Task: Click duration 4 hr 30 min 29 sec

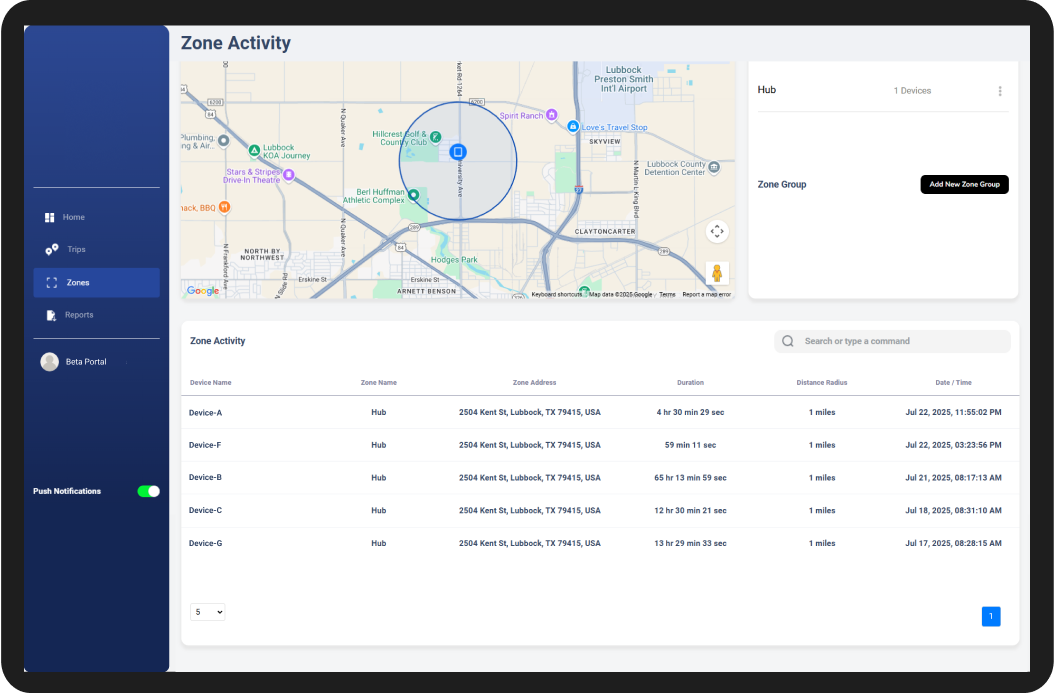Action: coord(690,412)
